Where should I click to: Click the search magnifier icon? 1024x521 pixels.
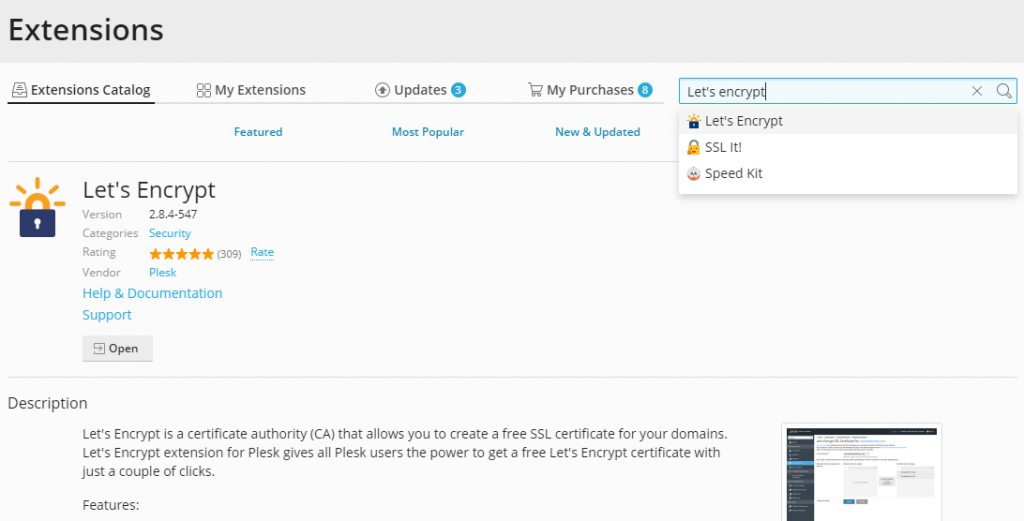1004,91
